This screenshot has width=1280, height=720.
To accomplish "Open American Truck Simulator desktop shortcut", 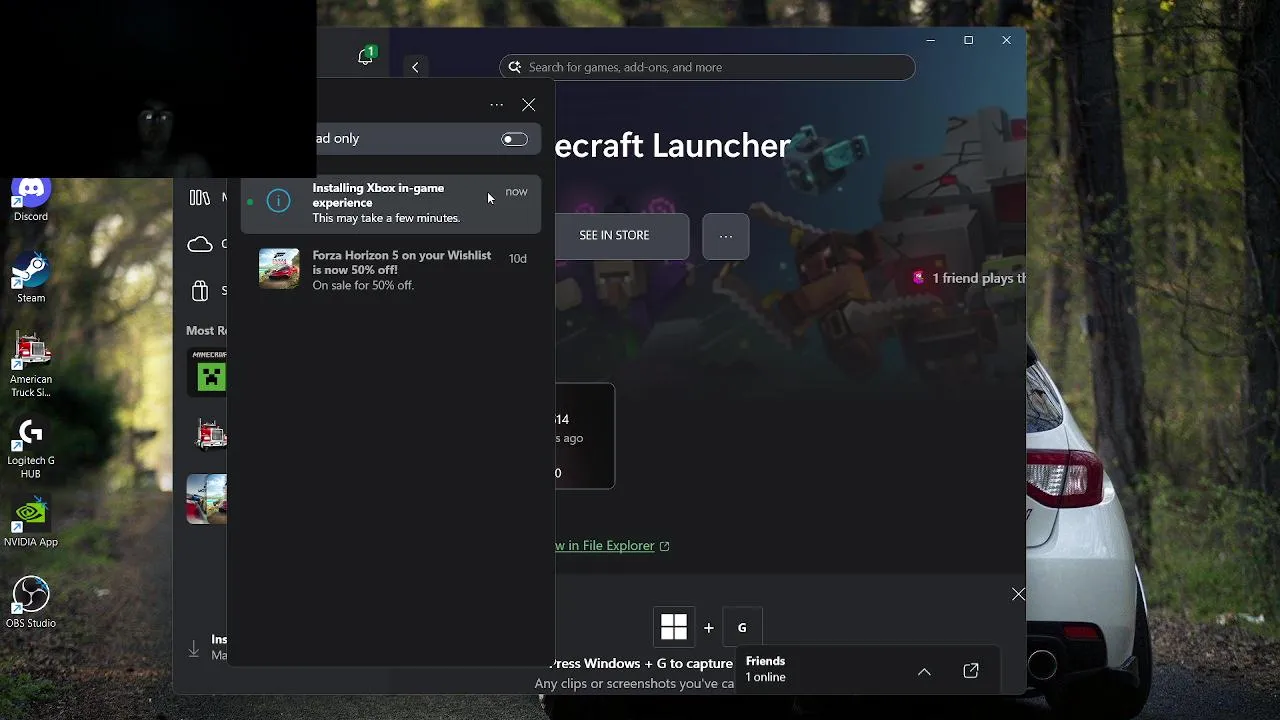I will point(31,366).
